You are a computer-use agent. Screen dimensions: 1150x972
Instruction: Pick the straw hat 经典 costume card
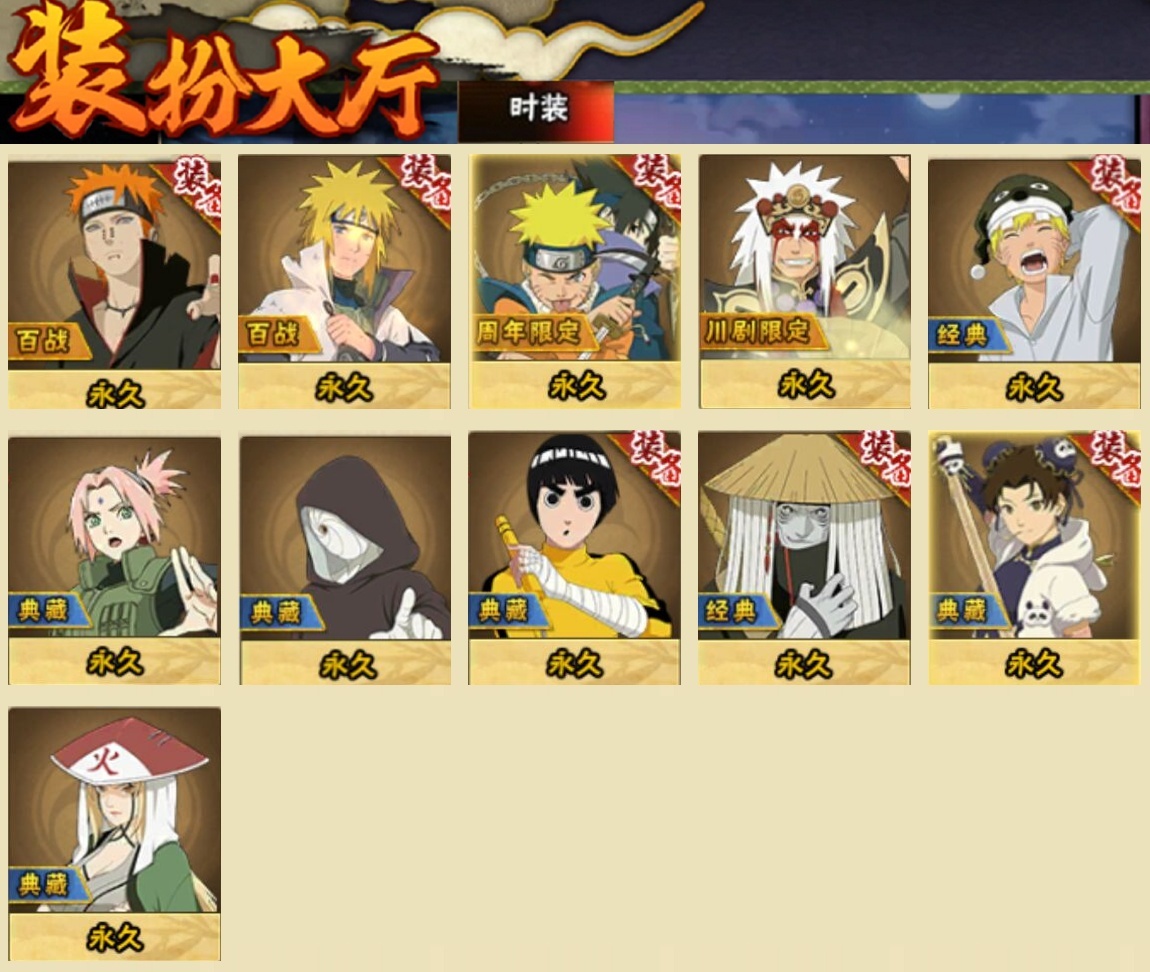point(805,558)
